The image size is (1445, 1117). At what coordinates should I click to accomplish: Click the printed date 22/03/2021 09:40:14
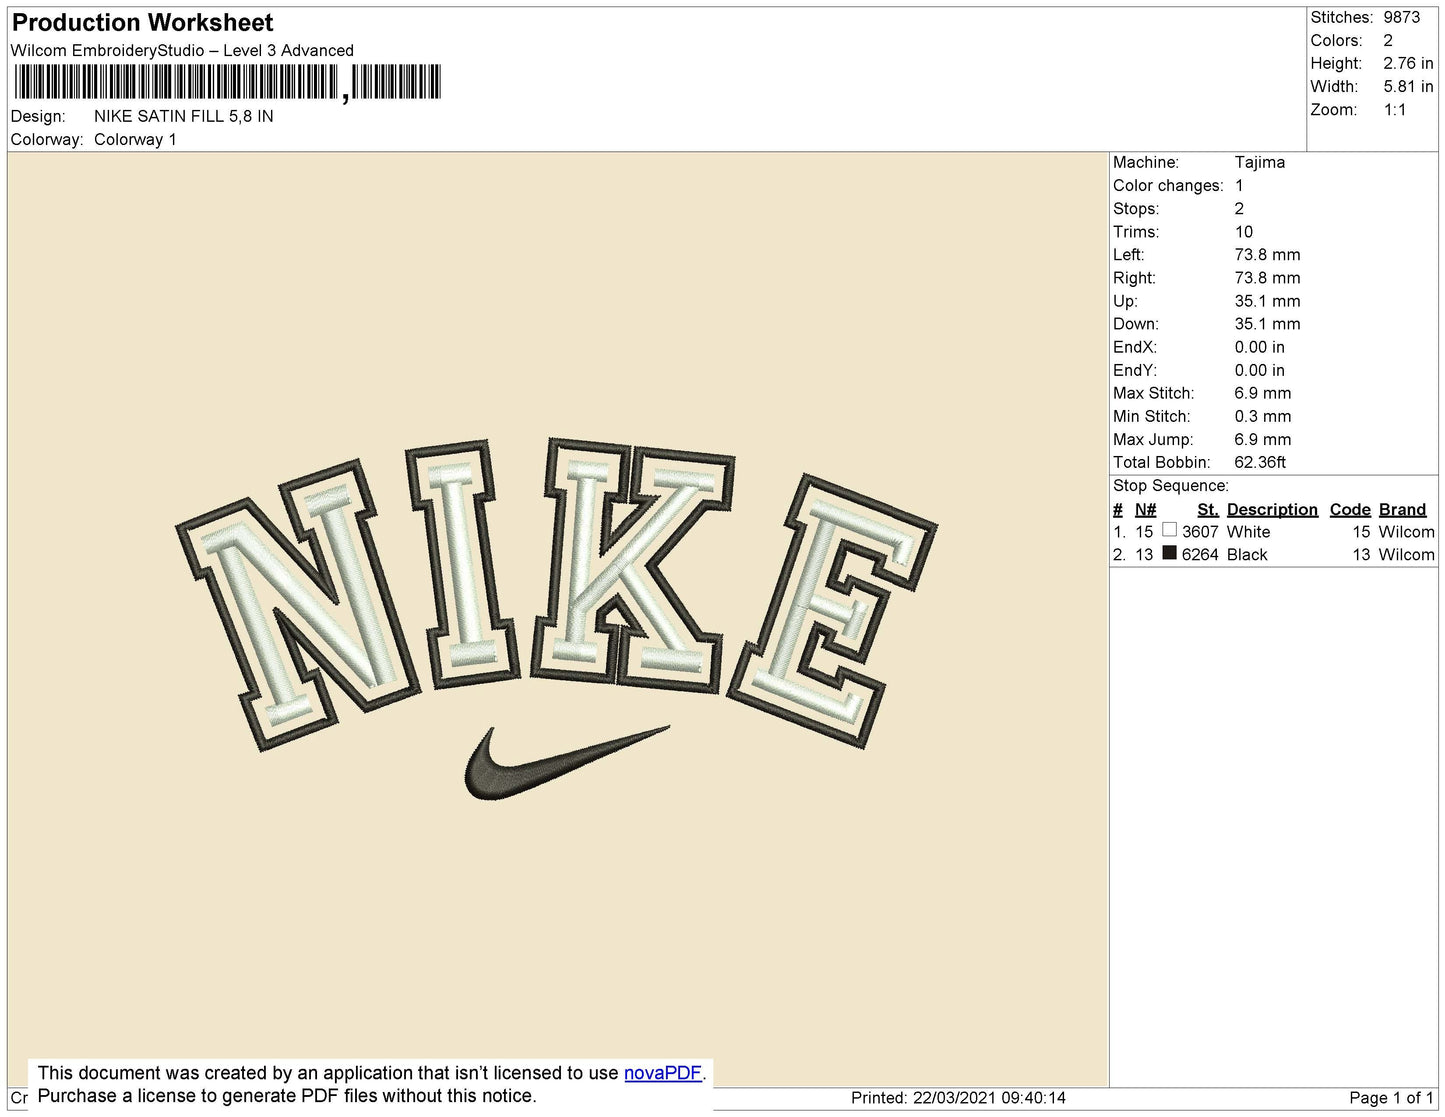989,1097
